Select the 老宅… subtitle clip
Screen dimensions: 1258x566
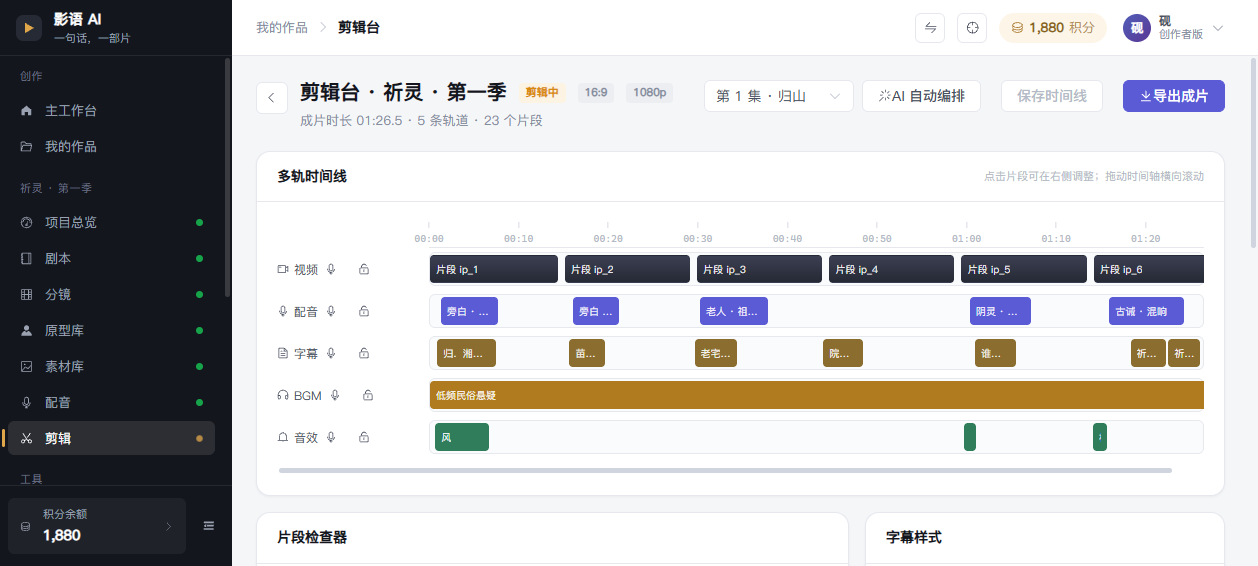pyautogui.click(x=716, y=353)
